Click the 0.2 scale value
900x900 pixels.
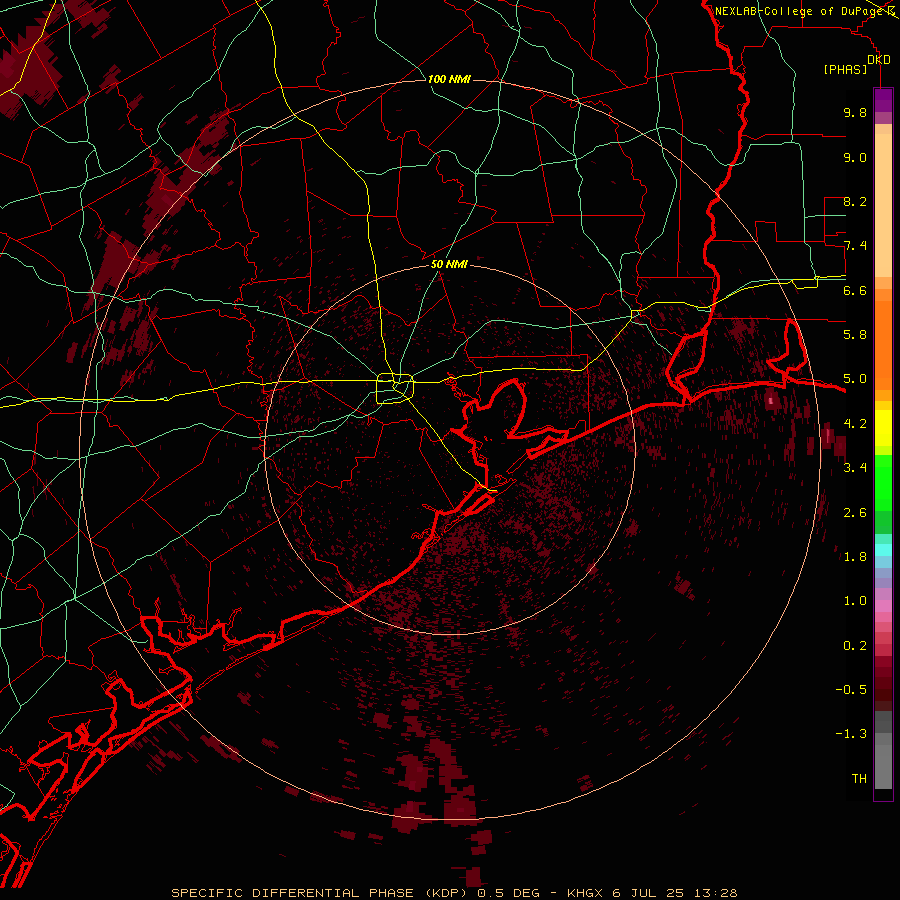coord(855,645)
